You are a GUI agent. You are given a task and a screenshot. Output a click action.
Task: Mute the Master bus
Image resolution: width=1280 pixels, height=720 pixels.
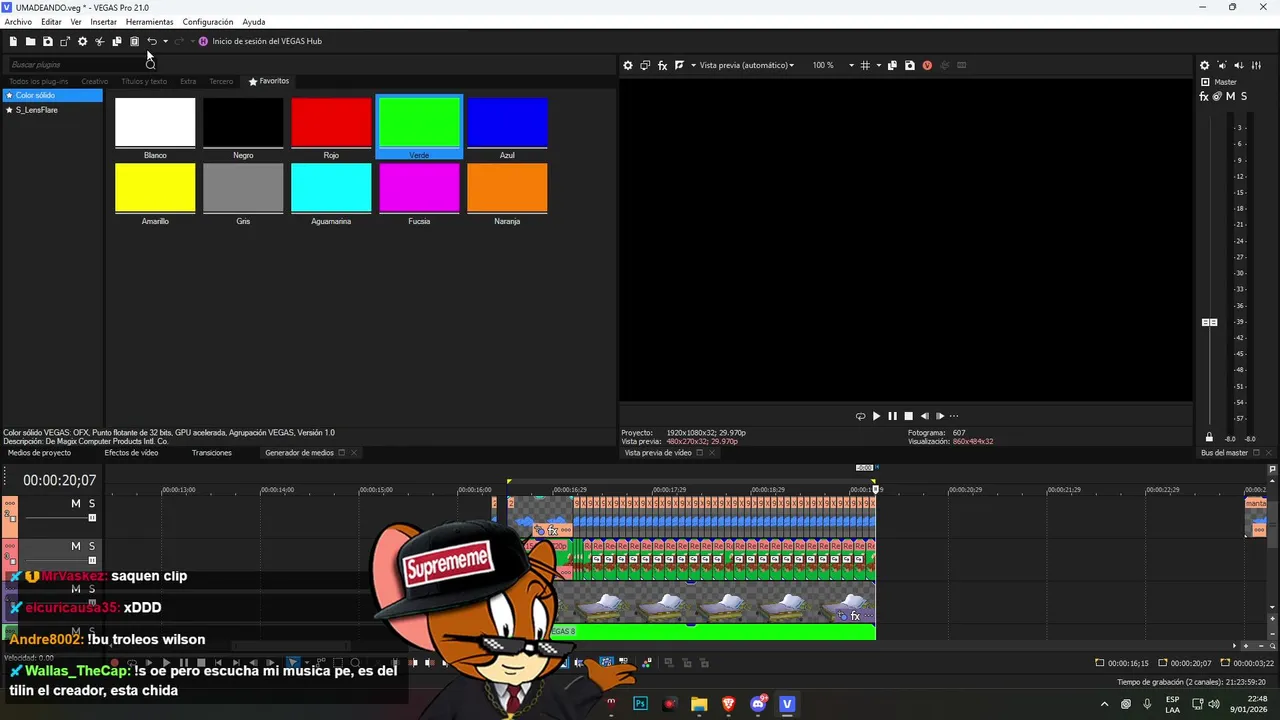pyautogui.click(x=1230, y=96)
